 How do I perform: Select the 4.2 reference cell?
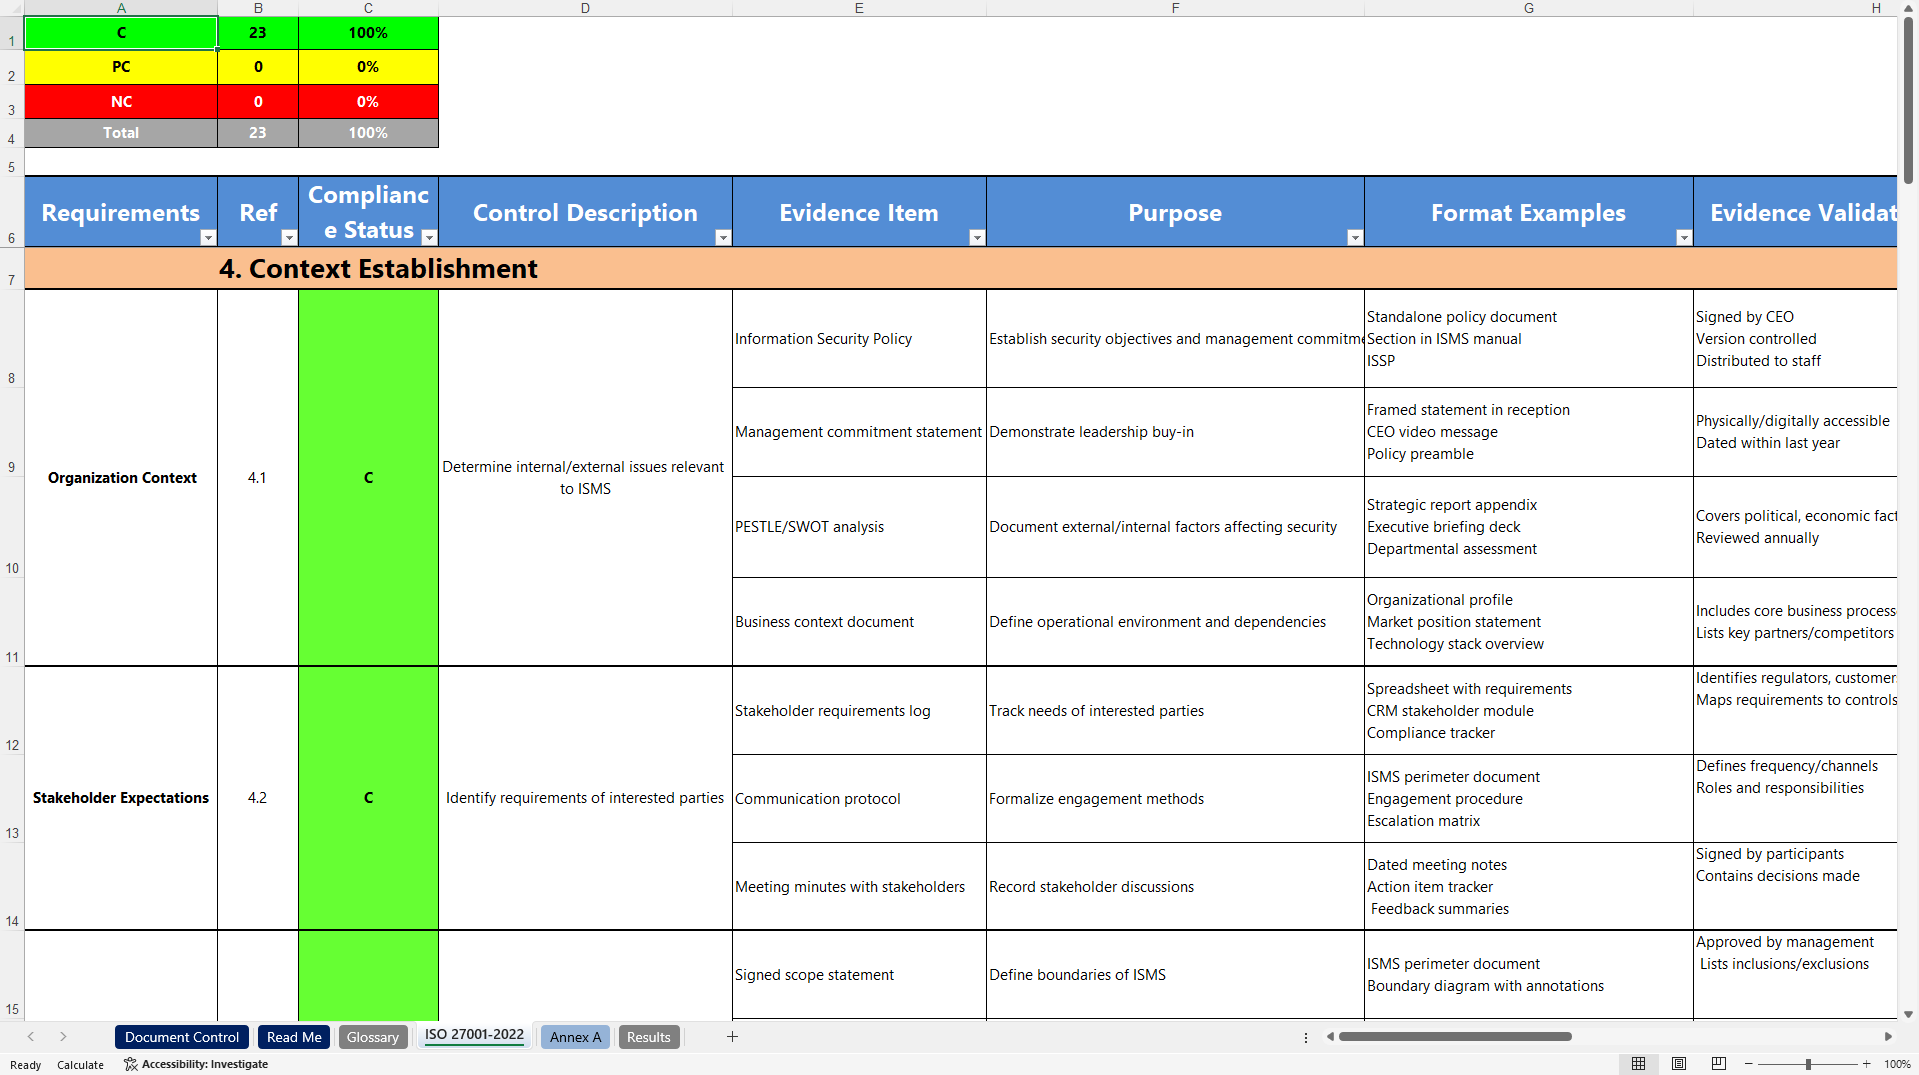pos(258,798)
